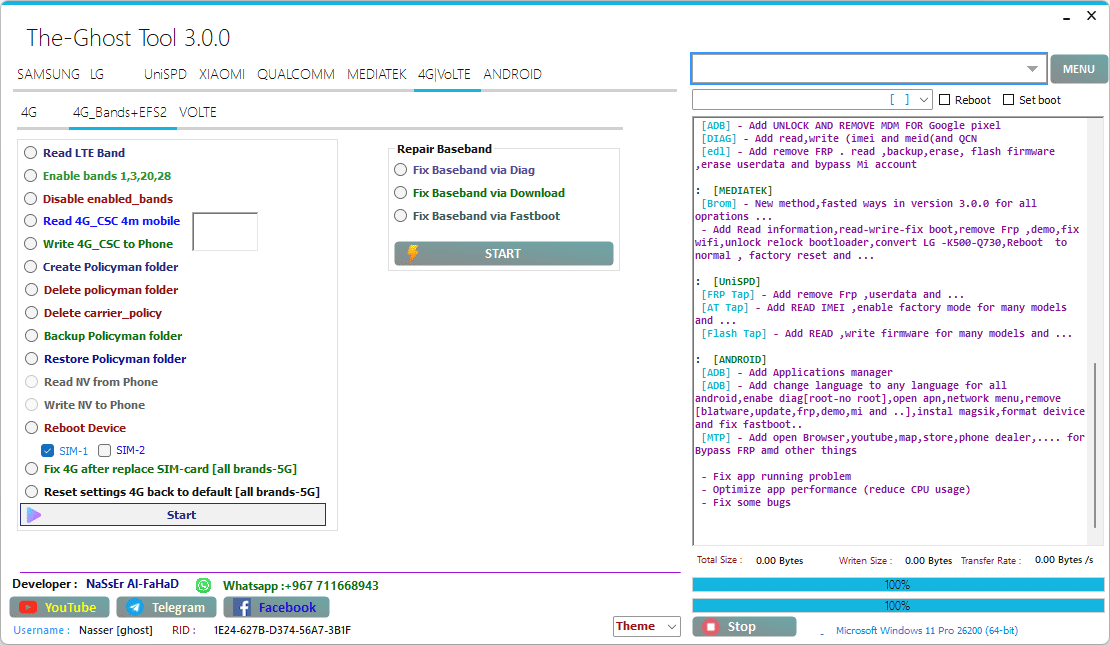Select Fix Baseband via Fastboot

coord(401,216)
